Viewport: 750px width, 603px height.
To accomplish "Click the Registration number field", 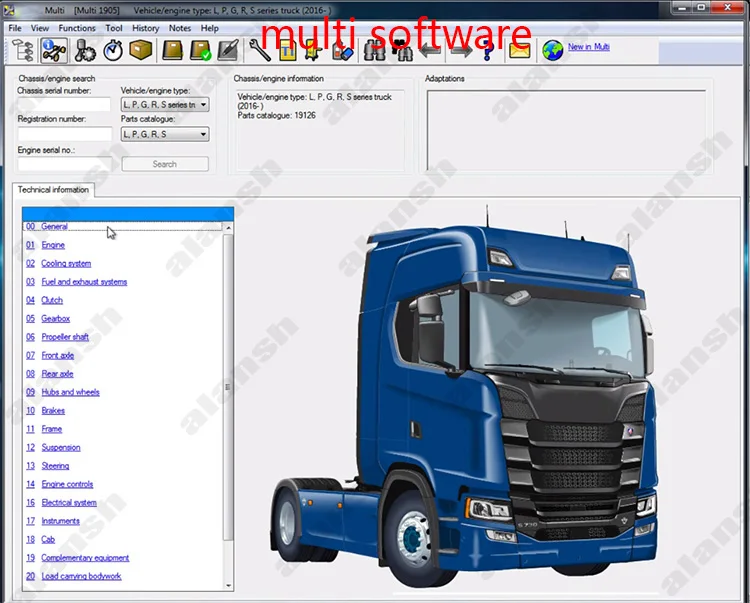I will coord(64,134).
